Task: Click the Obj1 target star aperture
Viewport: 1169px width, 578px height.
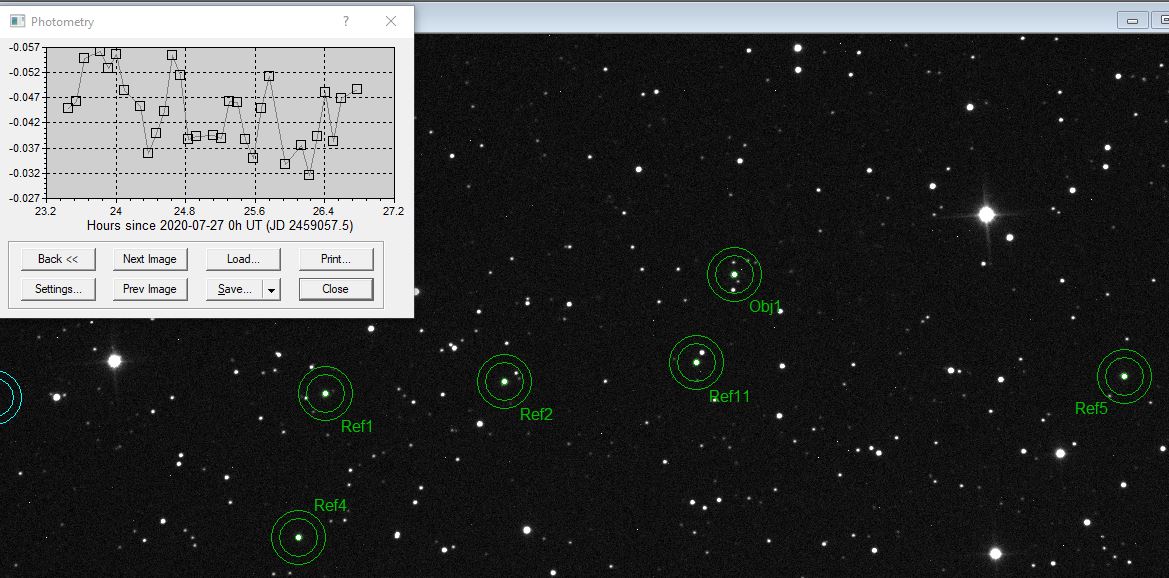Action: 734,274
